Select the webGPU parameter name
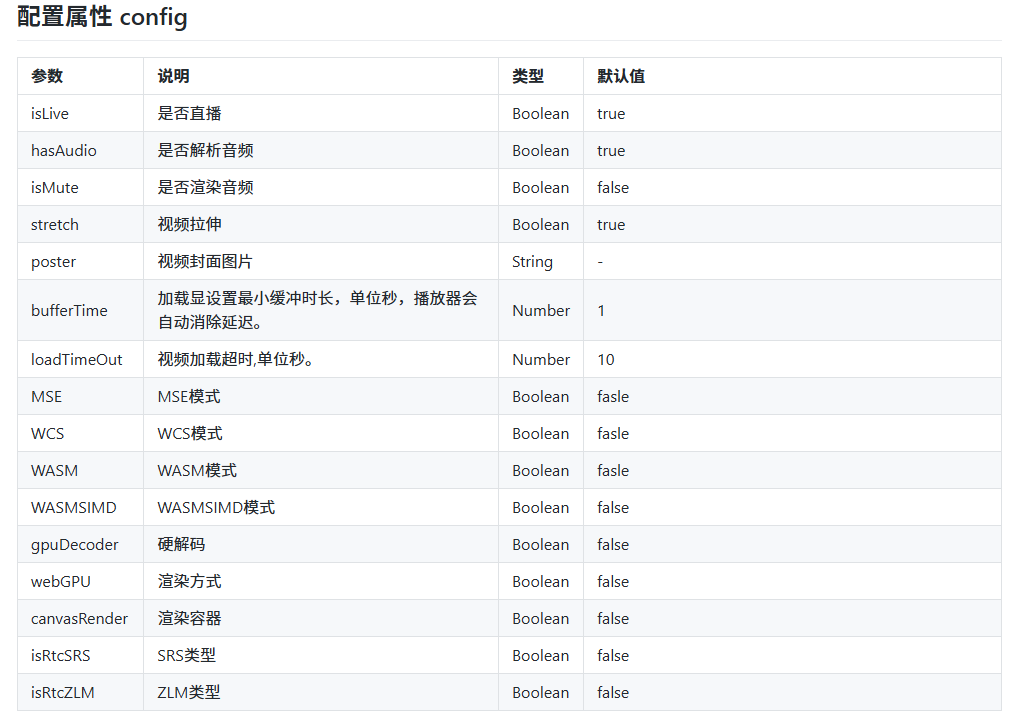This screenshot has width=1012, height=714. tap(57, 581)
